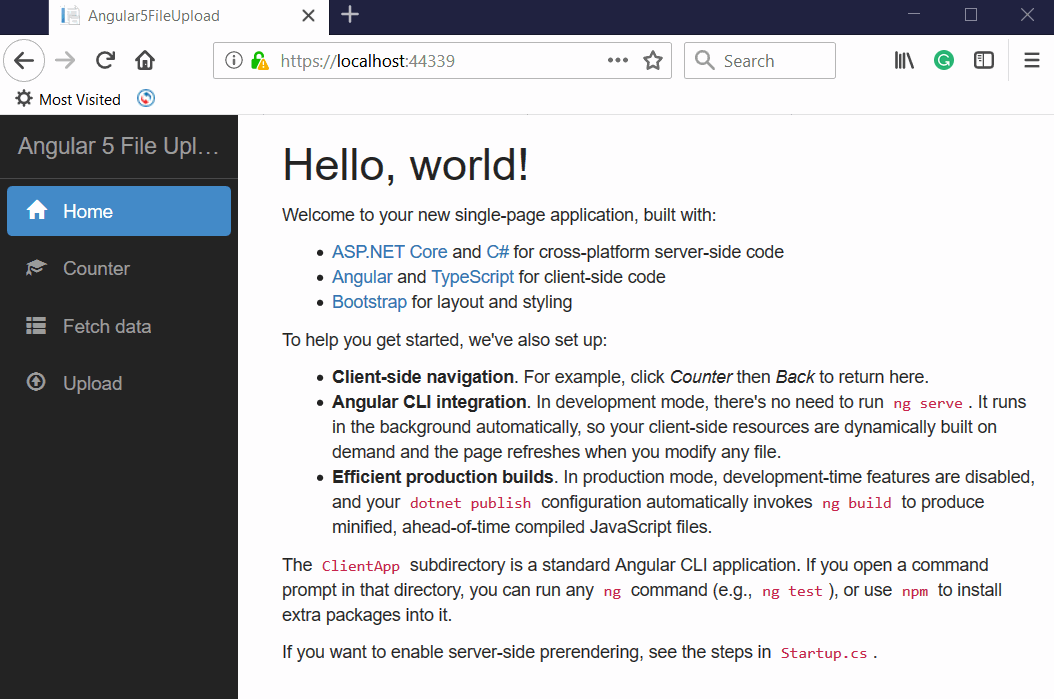Follow the Bootstrap link
The height and width of the screenshot is (699, 1054).
pyautogui.click(x=368, y=301)
